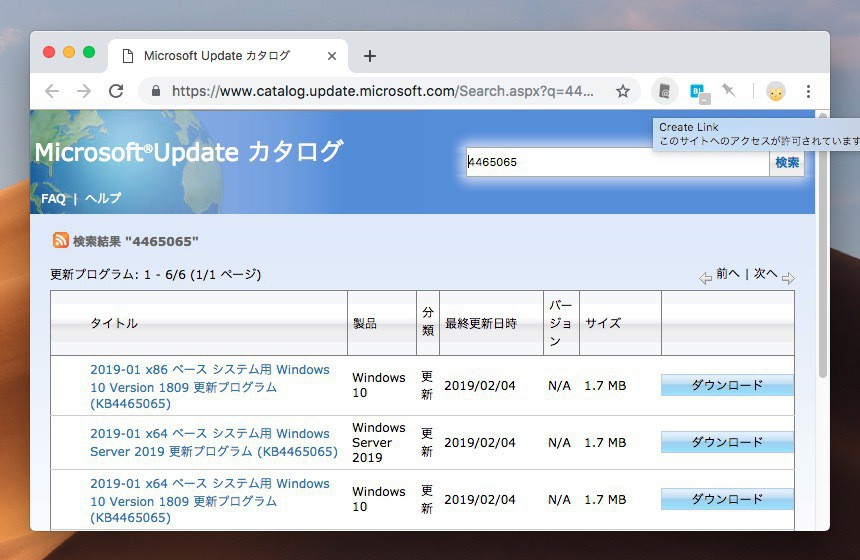This screenshot has width=860, height=560.
Task: Click the 更新プログラム: 1 - 6/6 count text
Action: point(155,274)
